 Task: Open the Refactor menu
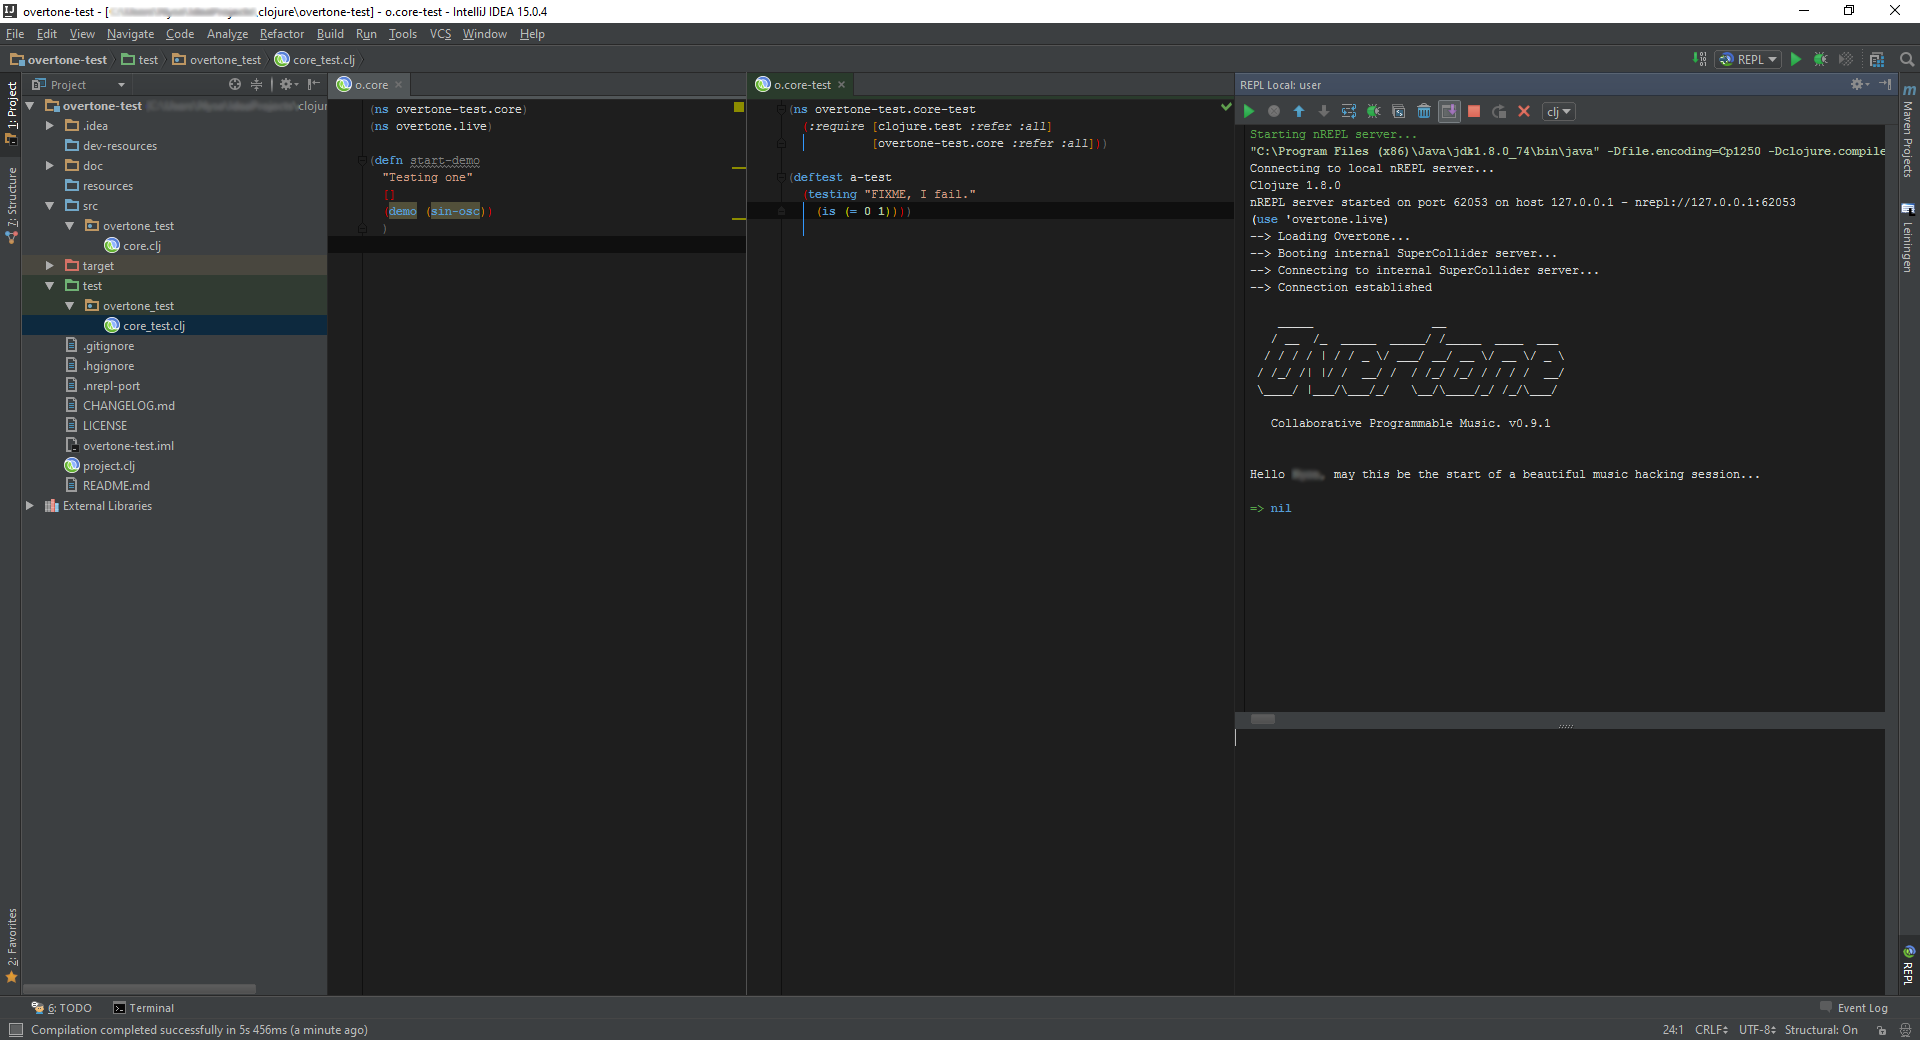[281, 33]
